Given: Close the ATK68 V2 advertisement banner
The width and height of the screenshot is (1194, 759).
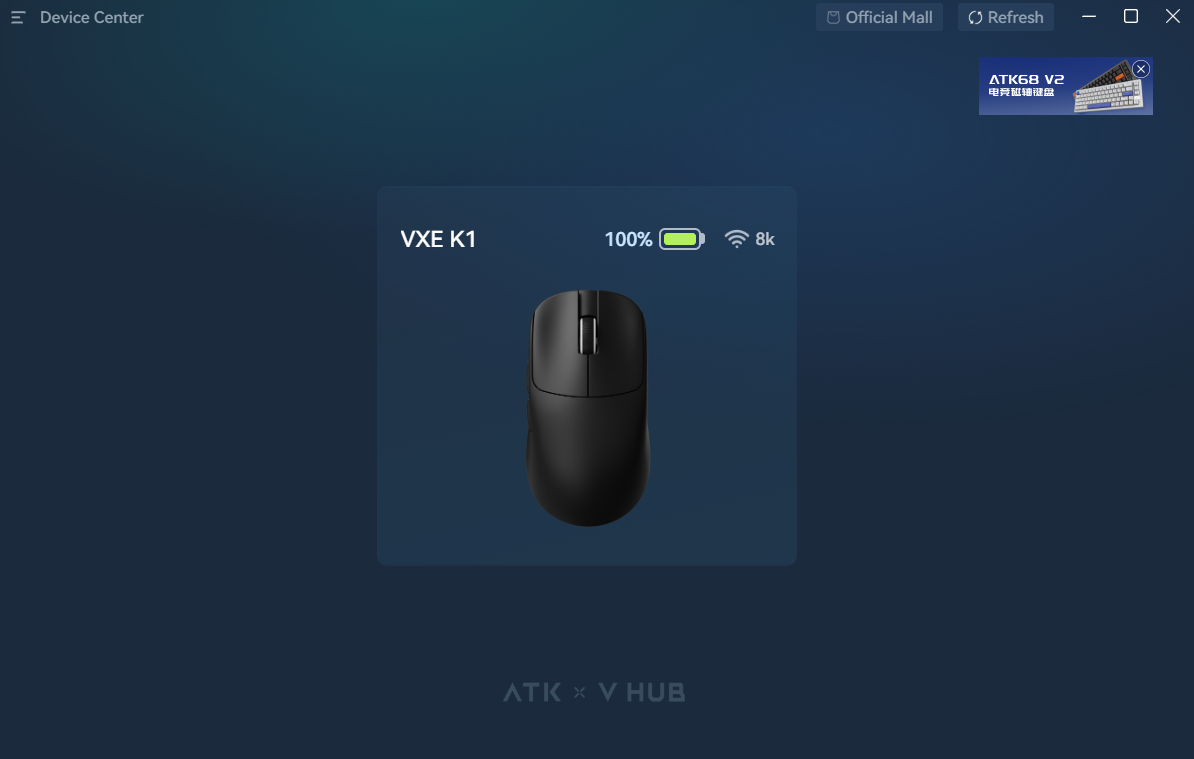Looking at the screenshot, I should point(1141,69).
